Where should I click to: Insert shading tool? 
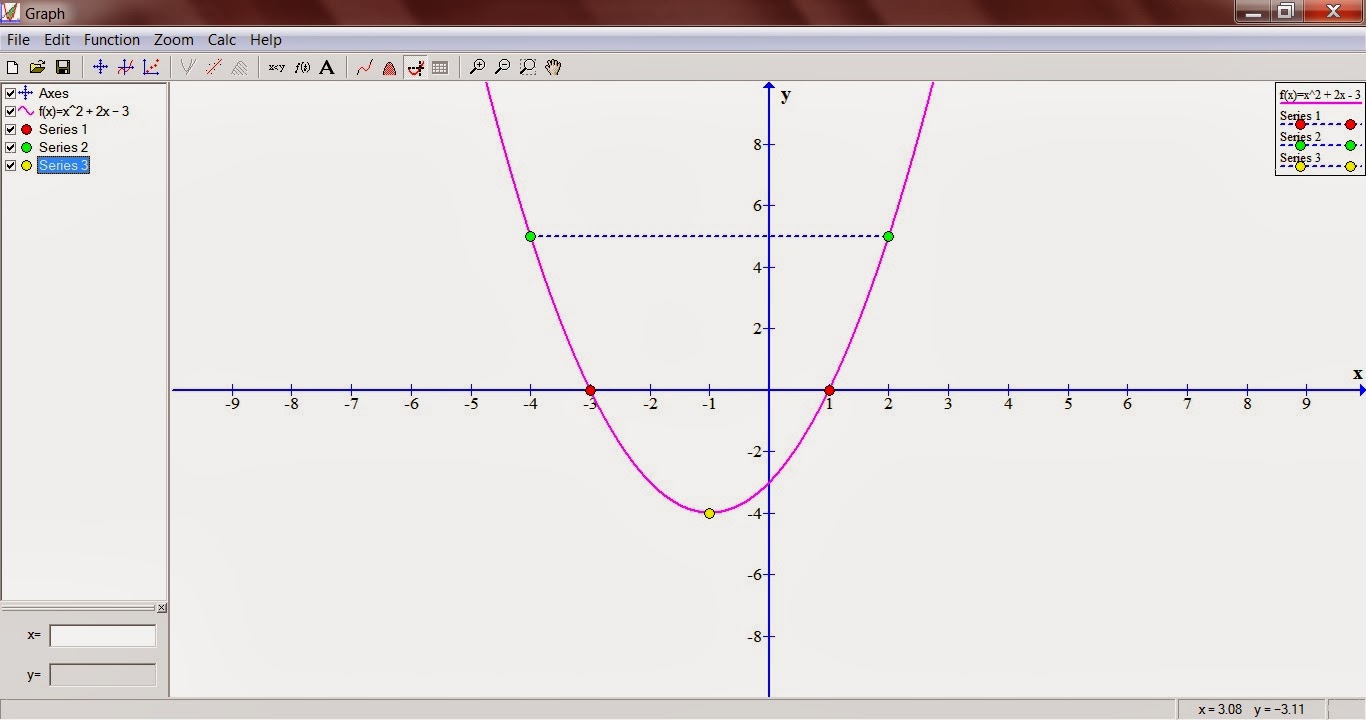click(x=239, y=67)
